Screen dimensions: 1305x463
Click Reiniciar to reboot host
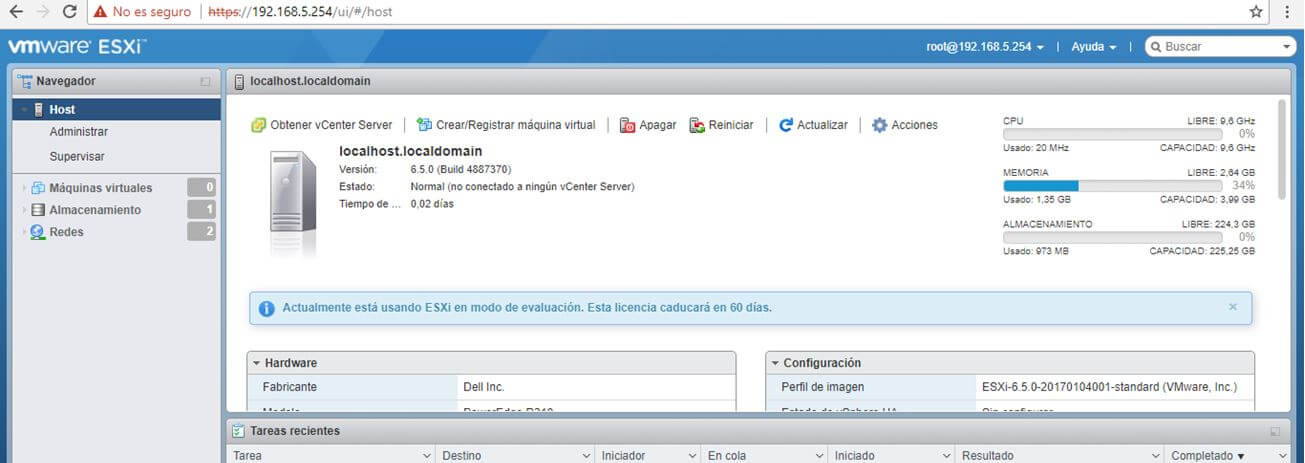click(x=721, y=125)
